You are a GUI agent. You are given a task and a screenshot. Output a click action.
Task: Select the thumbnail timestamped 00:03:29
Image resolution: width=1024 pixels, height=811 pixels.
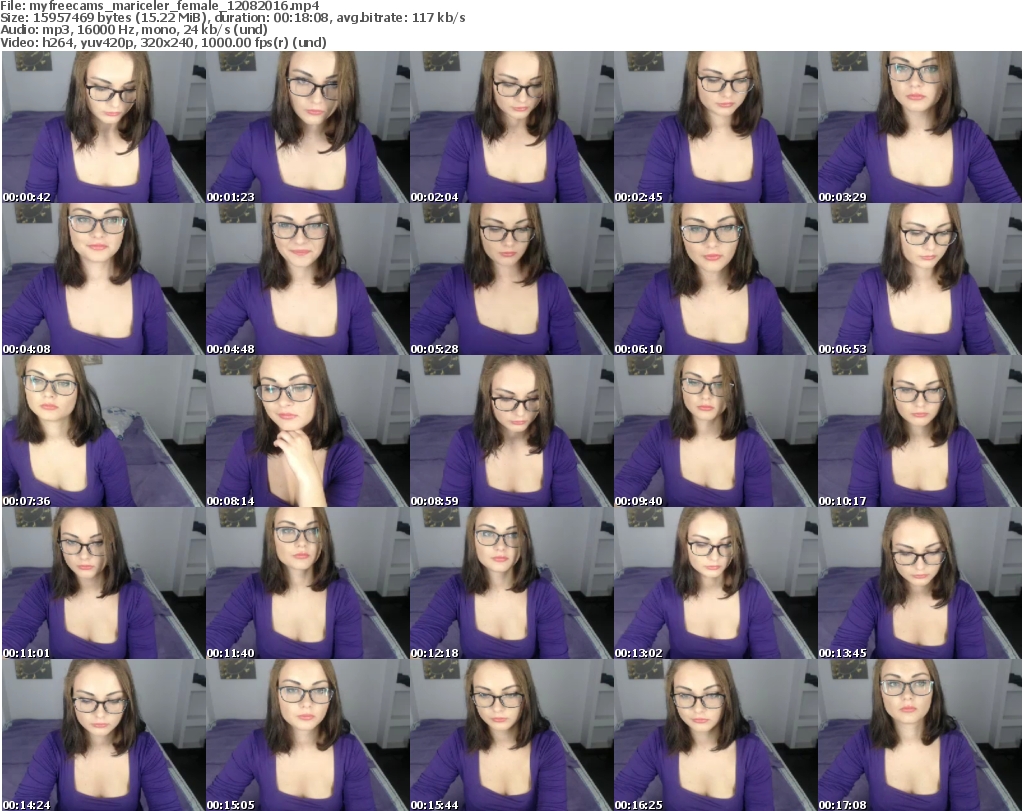[920, 127]
